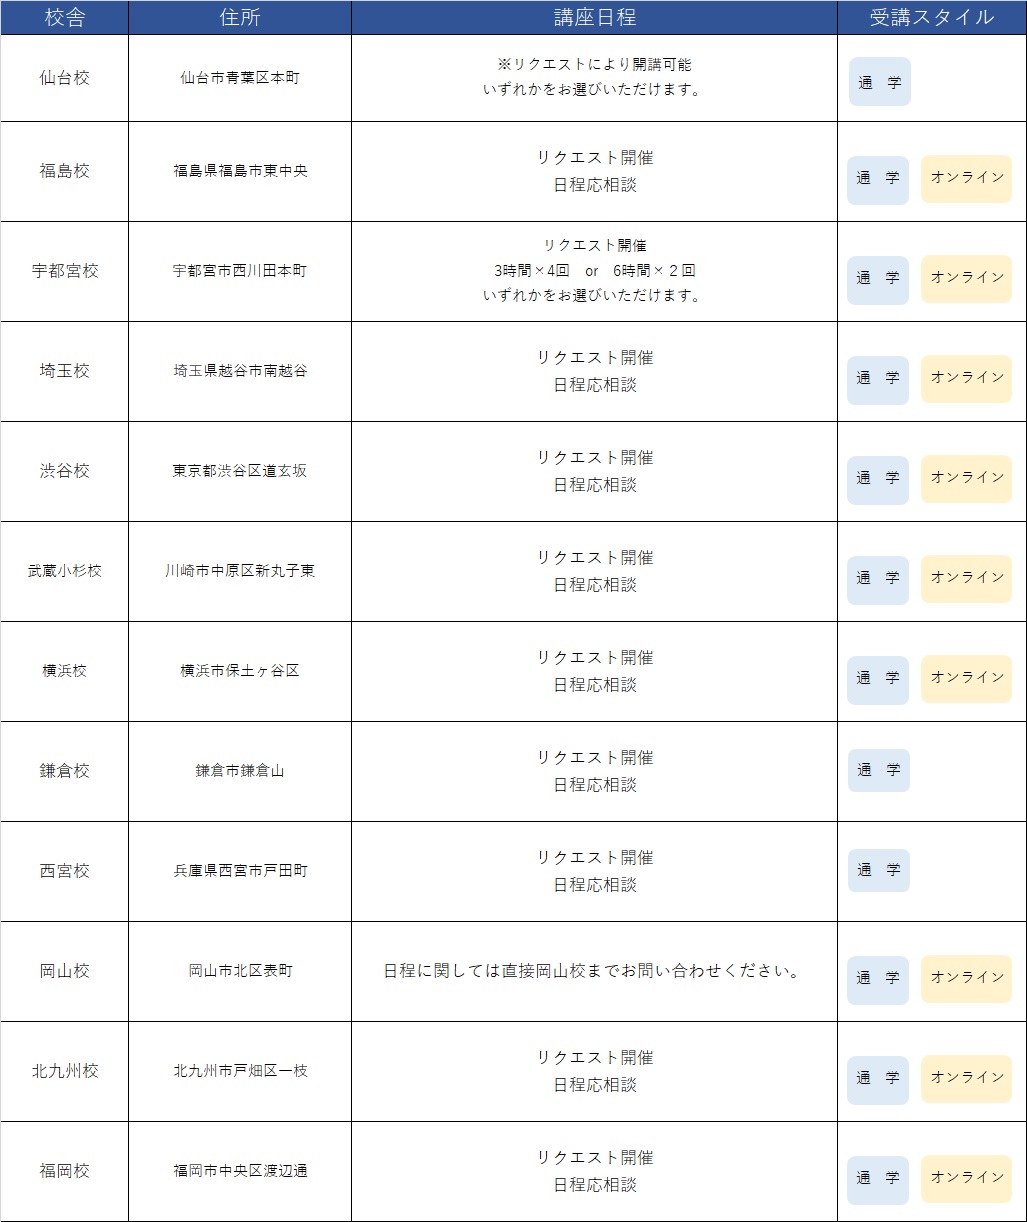The height and width of the screenshot is (1222, 1027).
Task: Select the 渋谷校 school name cell
Action: point(65,471)
